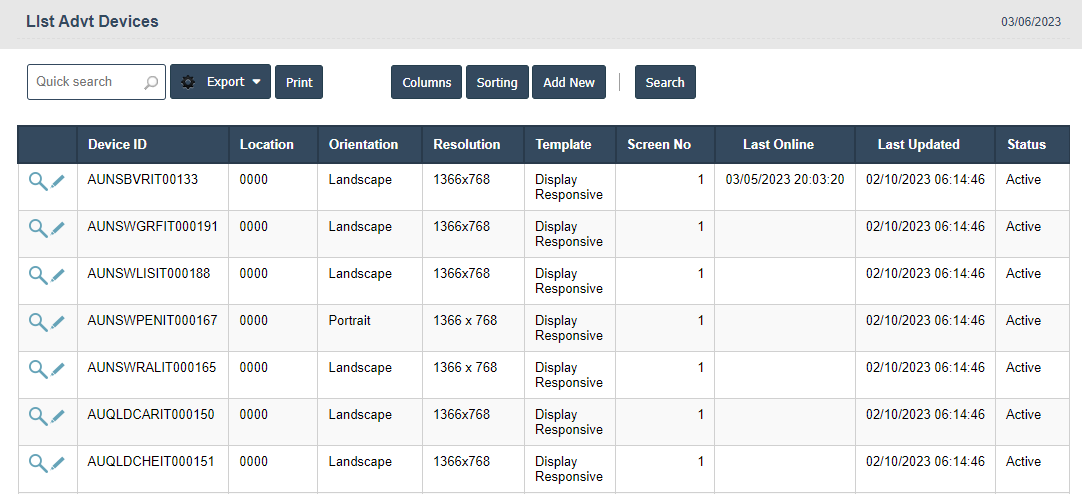Image resolution: width=1082 pixels, height=494 pixels.
Task: Click the Search button in the toolbar
Action: 665,82
